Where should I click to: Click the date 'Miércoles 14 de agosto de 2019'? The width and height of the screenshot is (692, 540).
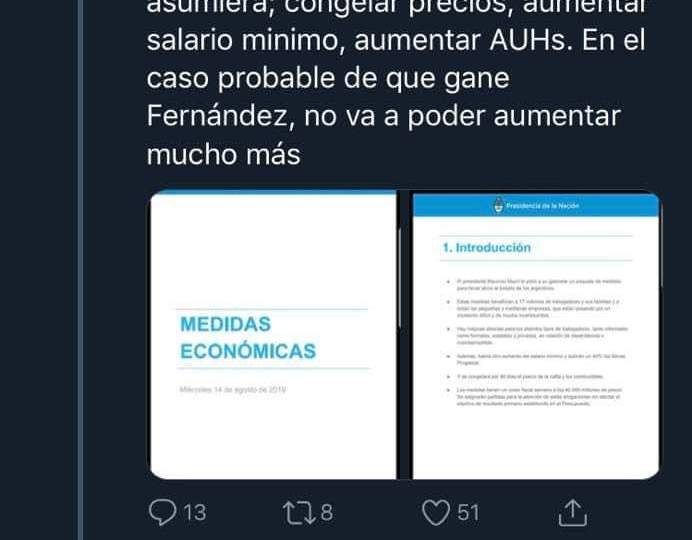(233, 390)
